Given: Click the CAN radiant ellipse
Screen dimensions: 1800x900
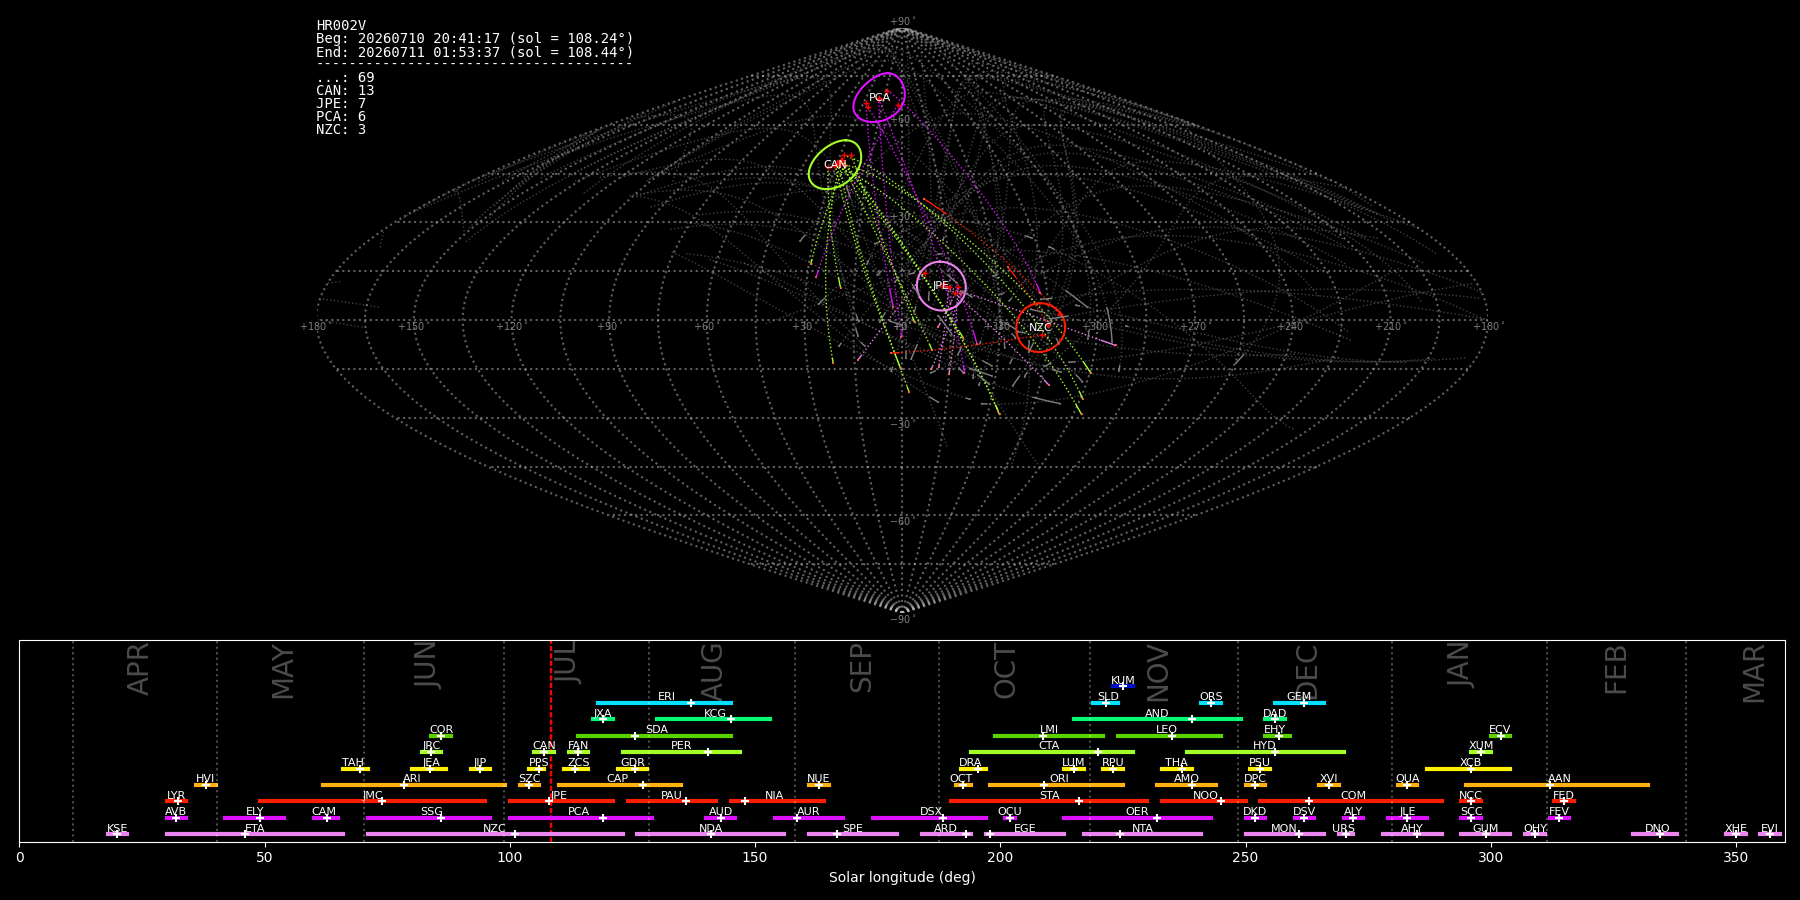Looking at the screenshot, I should 835,165.
